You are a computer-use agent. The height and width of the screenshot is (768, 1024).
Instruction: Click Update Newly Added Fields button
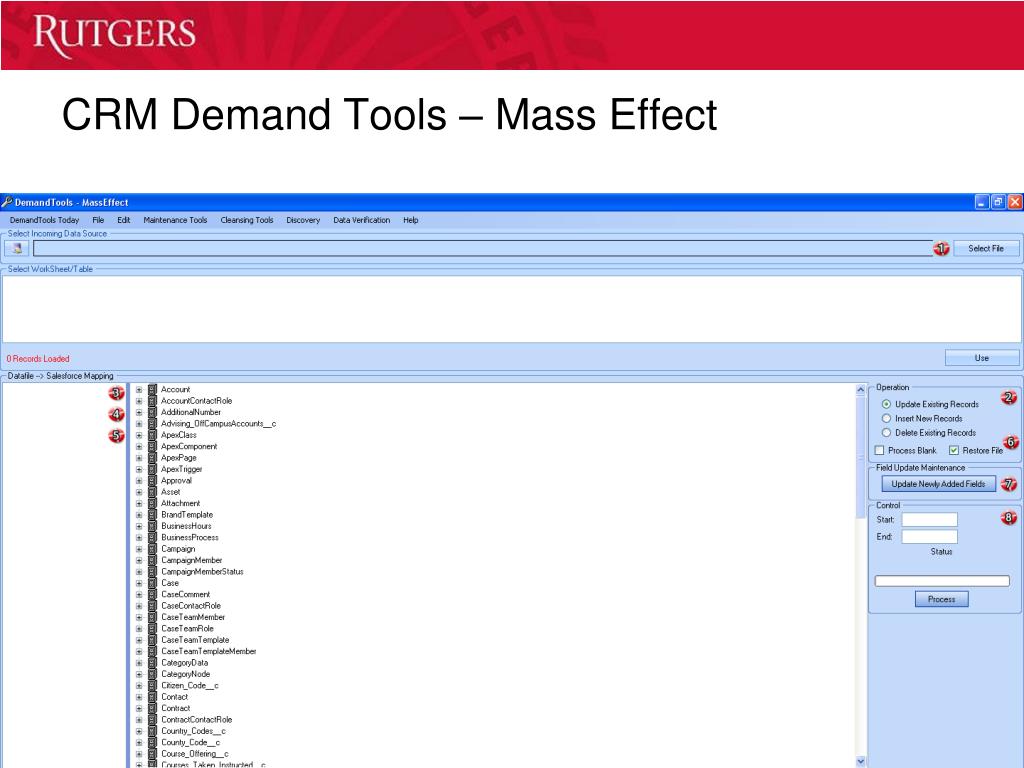click(x=938, y=484)
